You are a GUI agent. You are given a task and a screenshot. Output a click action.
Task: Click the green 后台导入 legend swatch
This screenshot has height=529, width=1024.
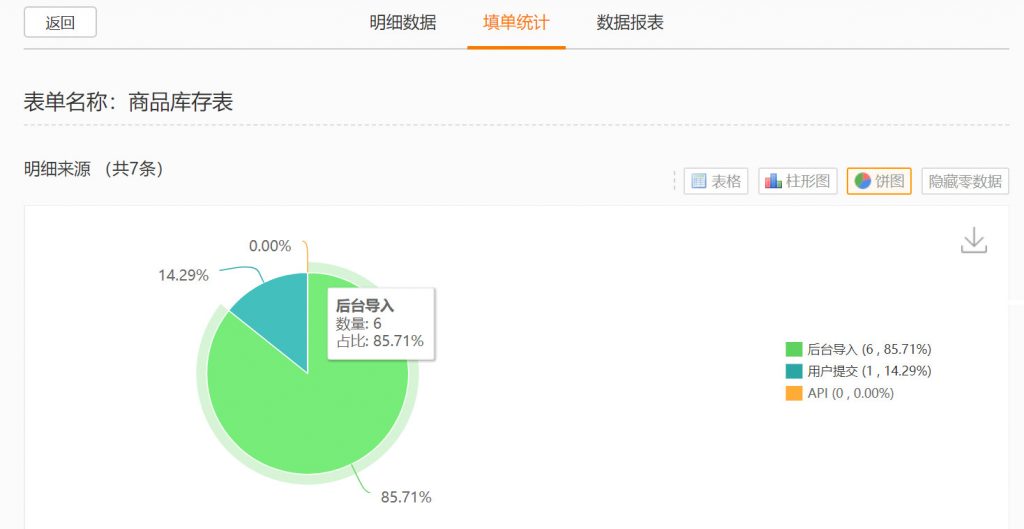coord(794,349)
